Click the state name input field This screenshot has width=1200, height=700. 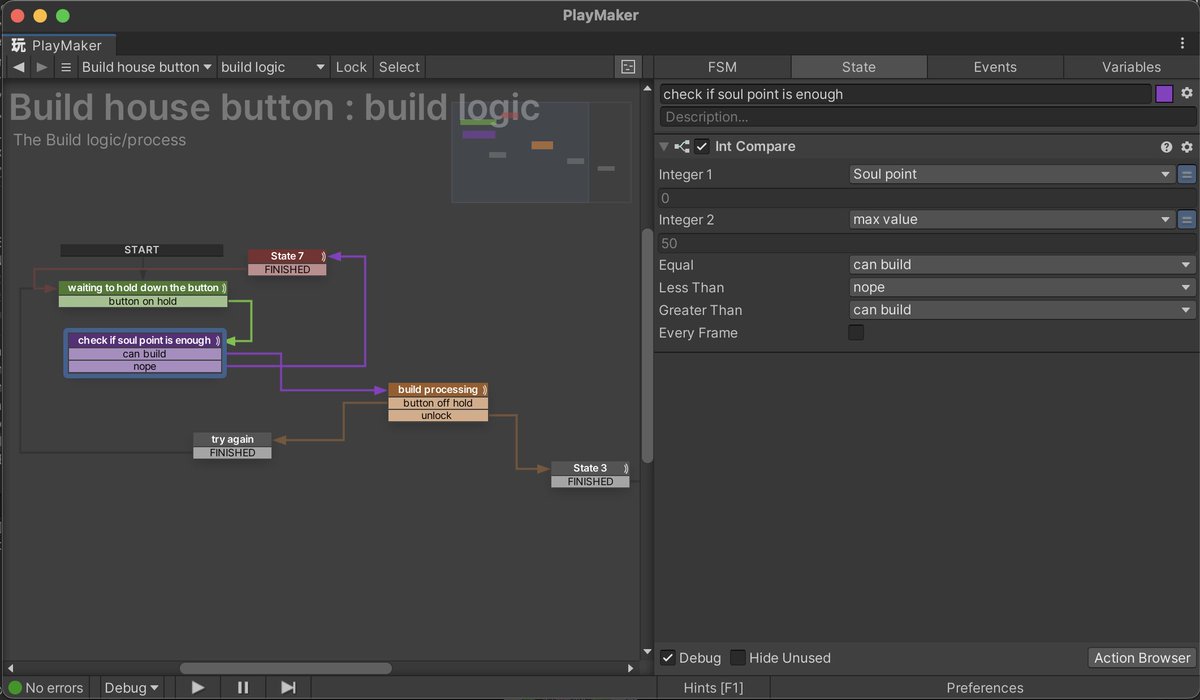905,94
